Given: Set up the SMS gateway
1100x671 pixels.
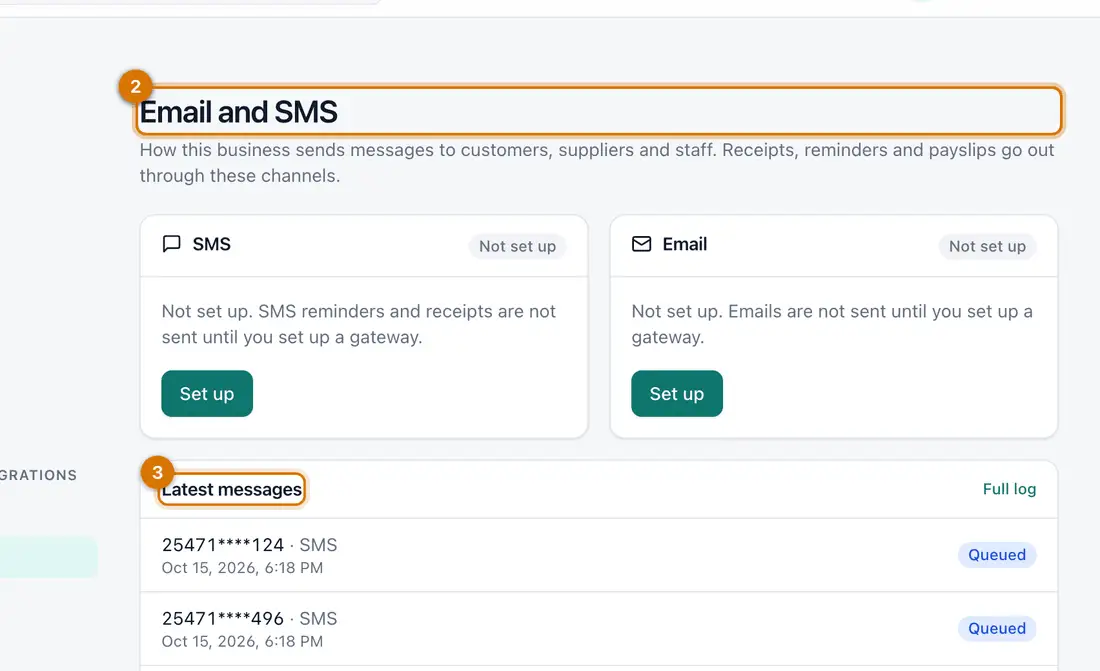Looking at the screenshot, I should [x=207, y=394].
